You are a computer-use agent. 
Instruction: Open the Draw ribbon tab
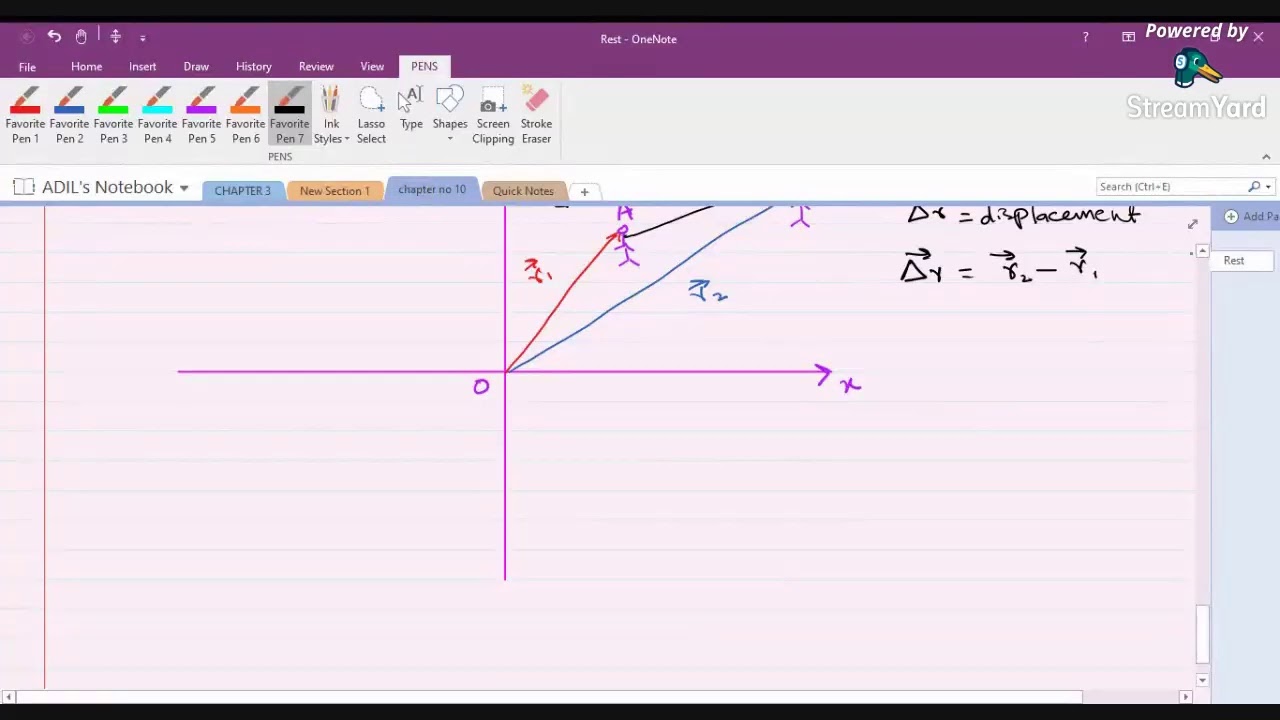[196, 66]
